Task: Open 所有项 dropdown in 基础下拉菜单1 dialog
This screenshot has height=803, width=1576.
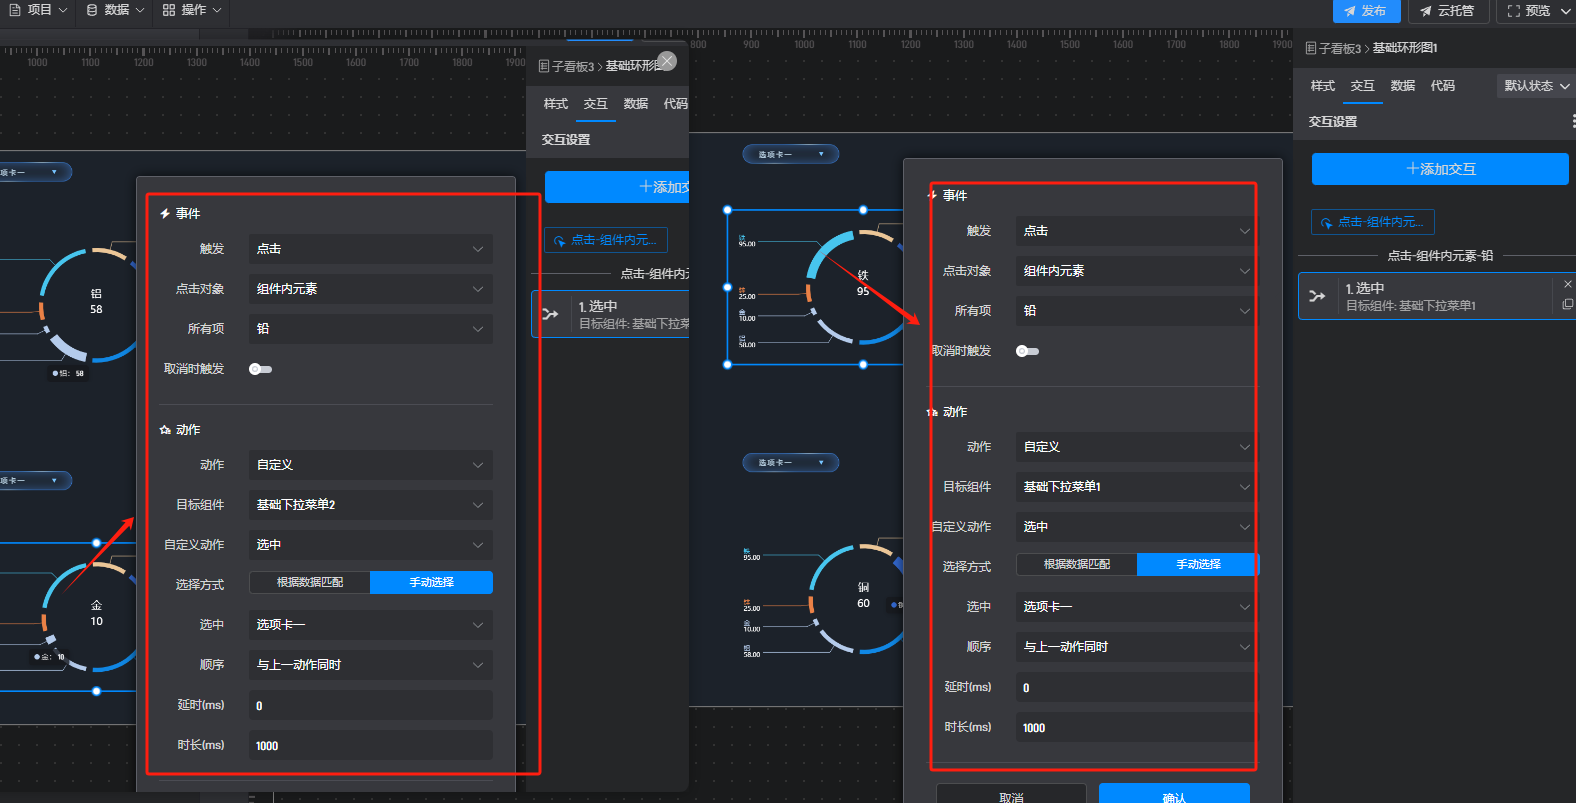Action: tap(1136, 311)
